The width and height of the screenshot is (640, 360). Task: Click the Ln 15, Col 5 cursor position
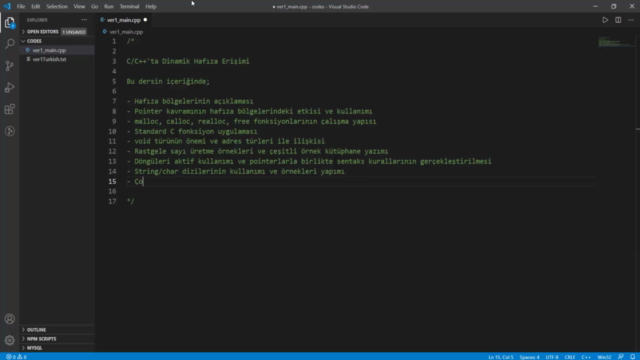(x=501, y=357)
